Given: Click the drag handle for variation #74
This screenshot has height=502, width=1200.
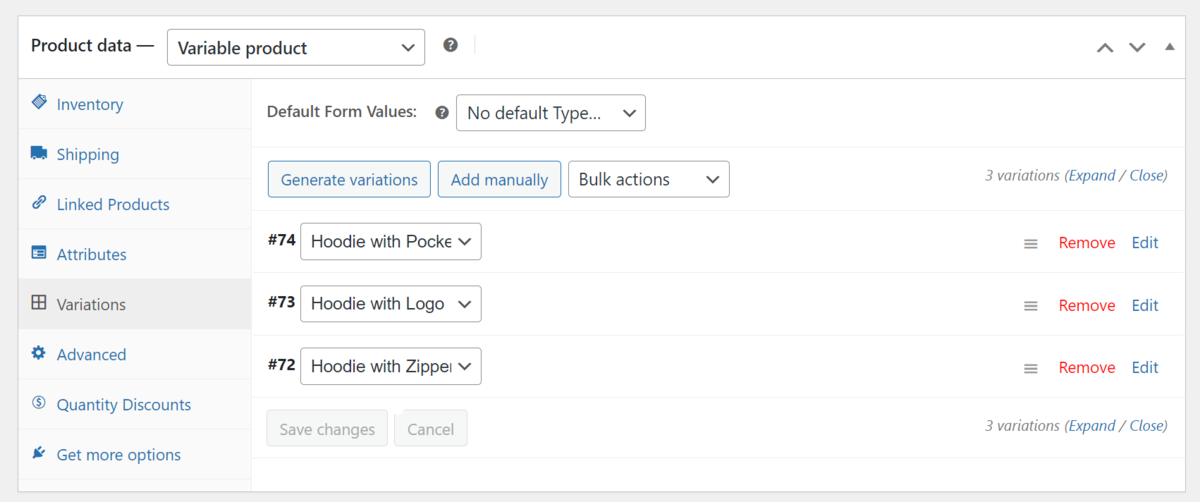Looking at the screenshot, I should click(1031, 243).
